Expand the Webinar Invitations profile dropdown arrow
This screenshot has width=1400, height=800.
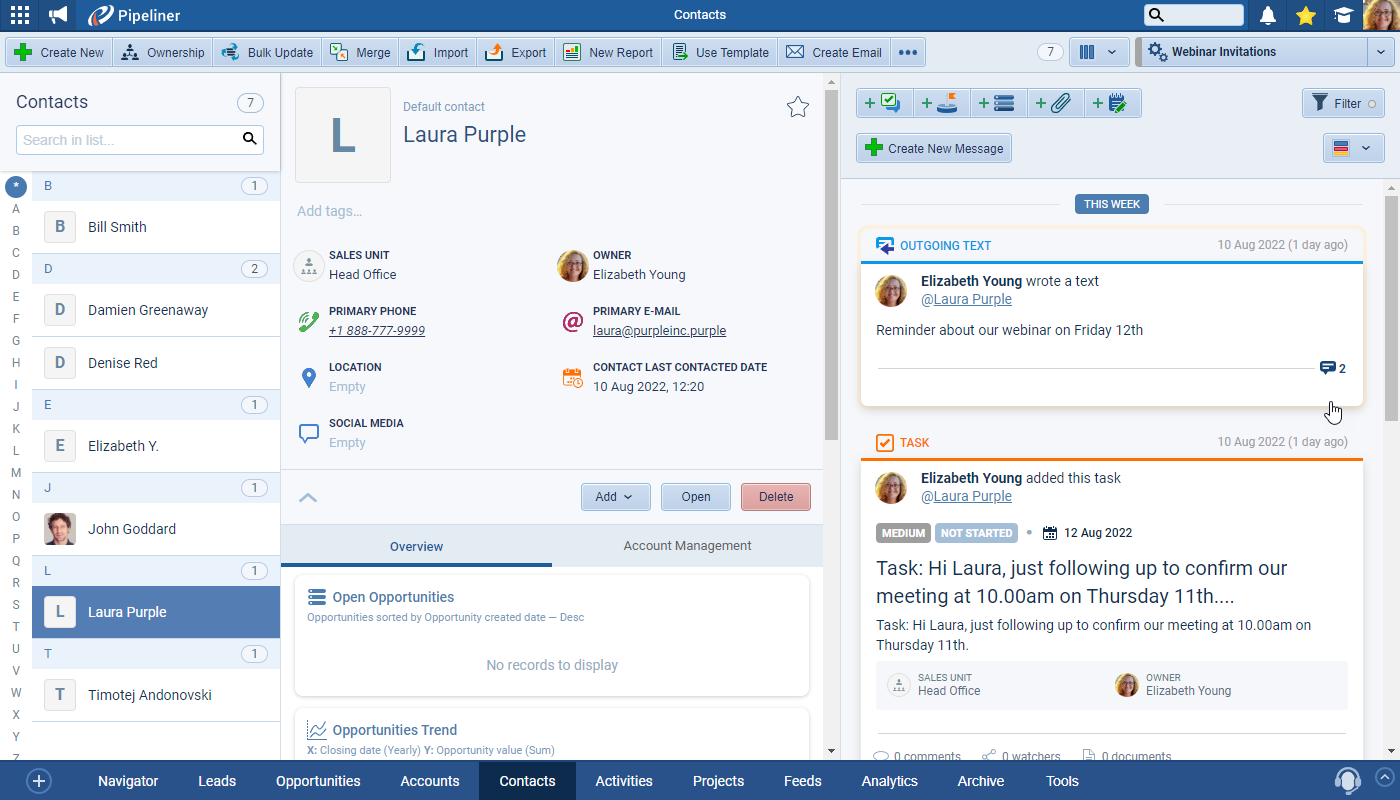[1380, 52]
